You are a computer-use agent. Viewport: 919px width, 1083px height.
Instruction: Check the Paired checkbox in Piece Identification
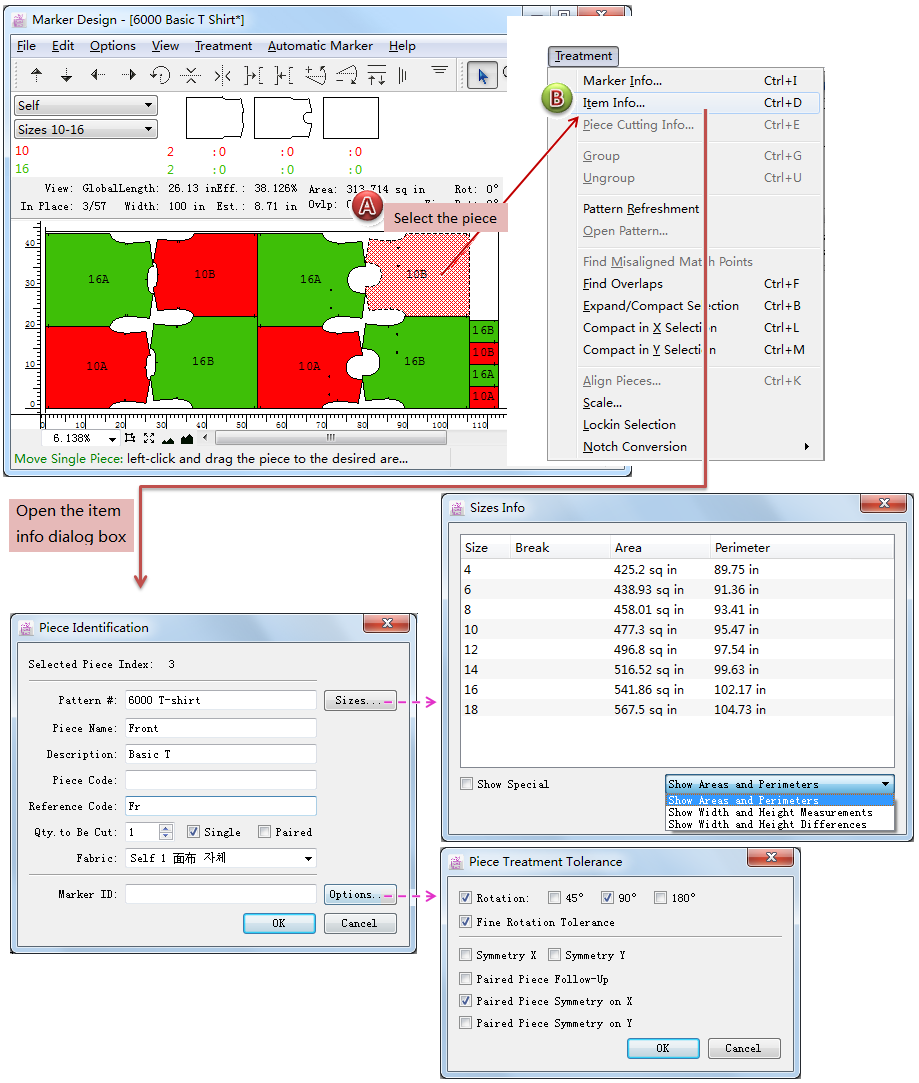tap(264, 832)
